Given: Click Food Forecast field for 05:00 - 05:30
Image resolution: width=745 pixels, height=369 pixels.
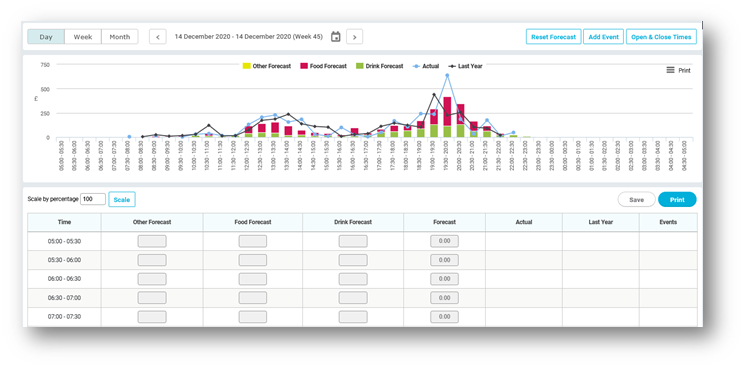Looking at the screenshot, I should 253,241.
